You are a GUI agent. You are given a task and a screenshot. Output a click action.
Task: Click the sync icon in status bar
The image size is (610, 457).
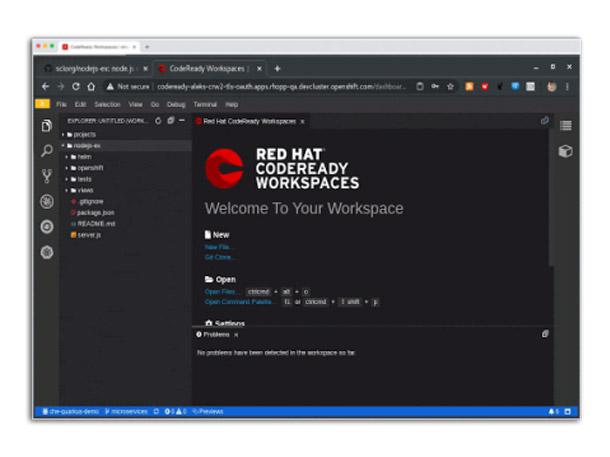(x=156, y=411)
